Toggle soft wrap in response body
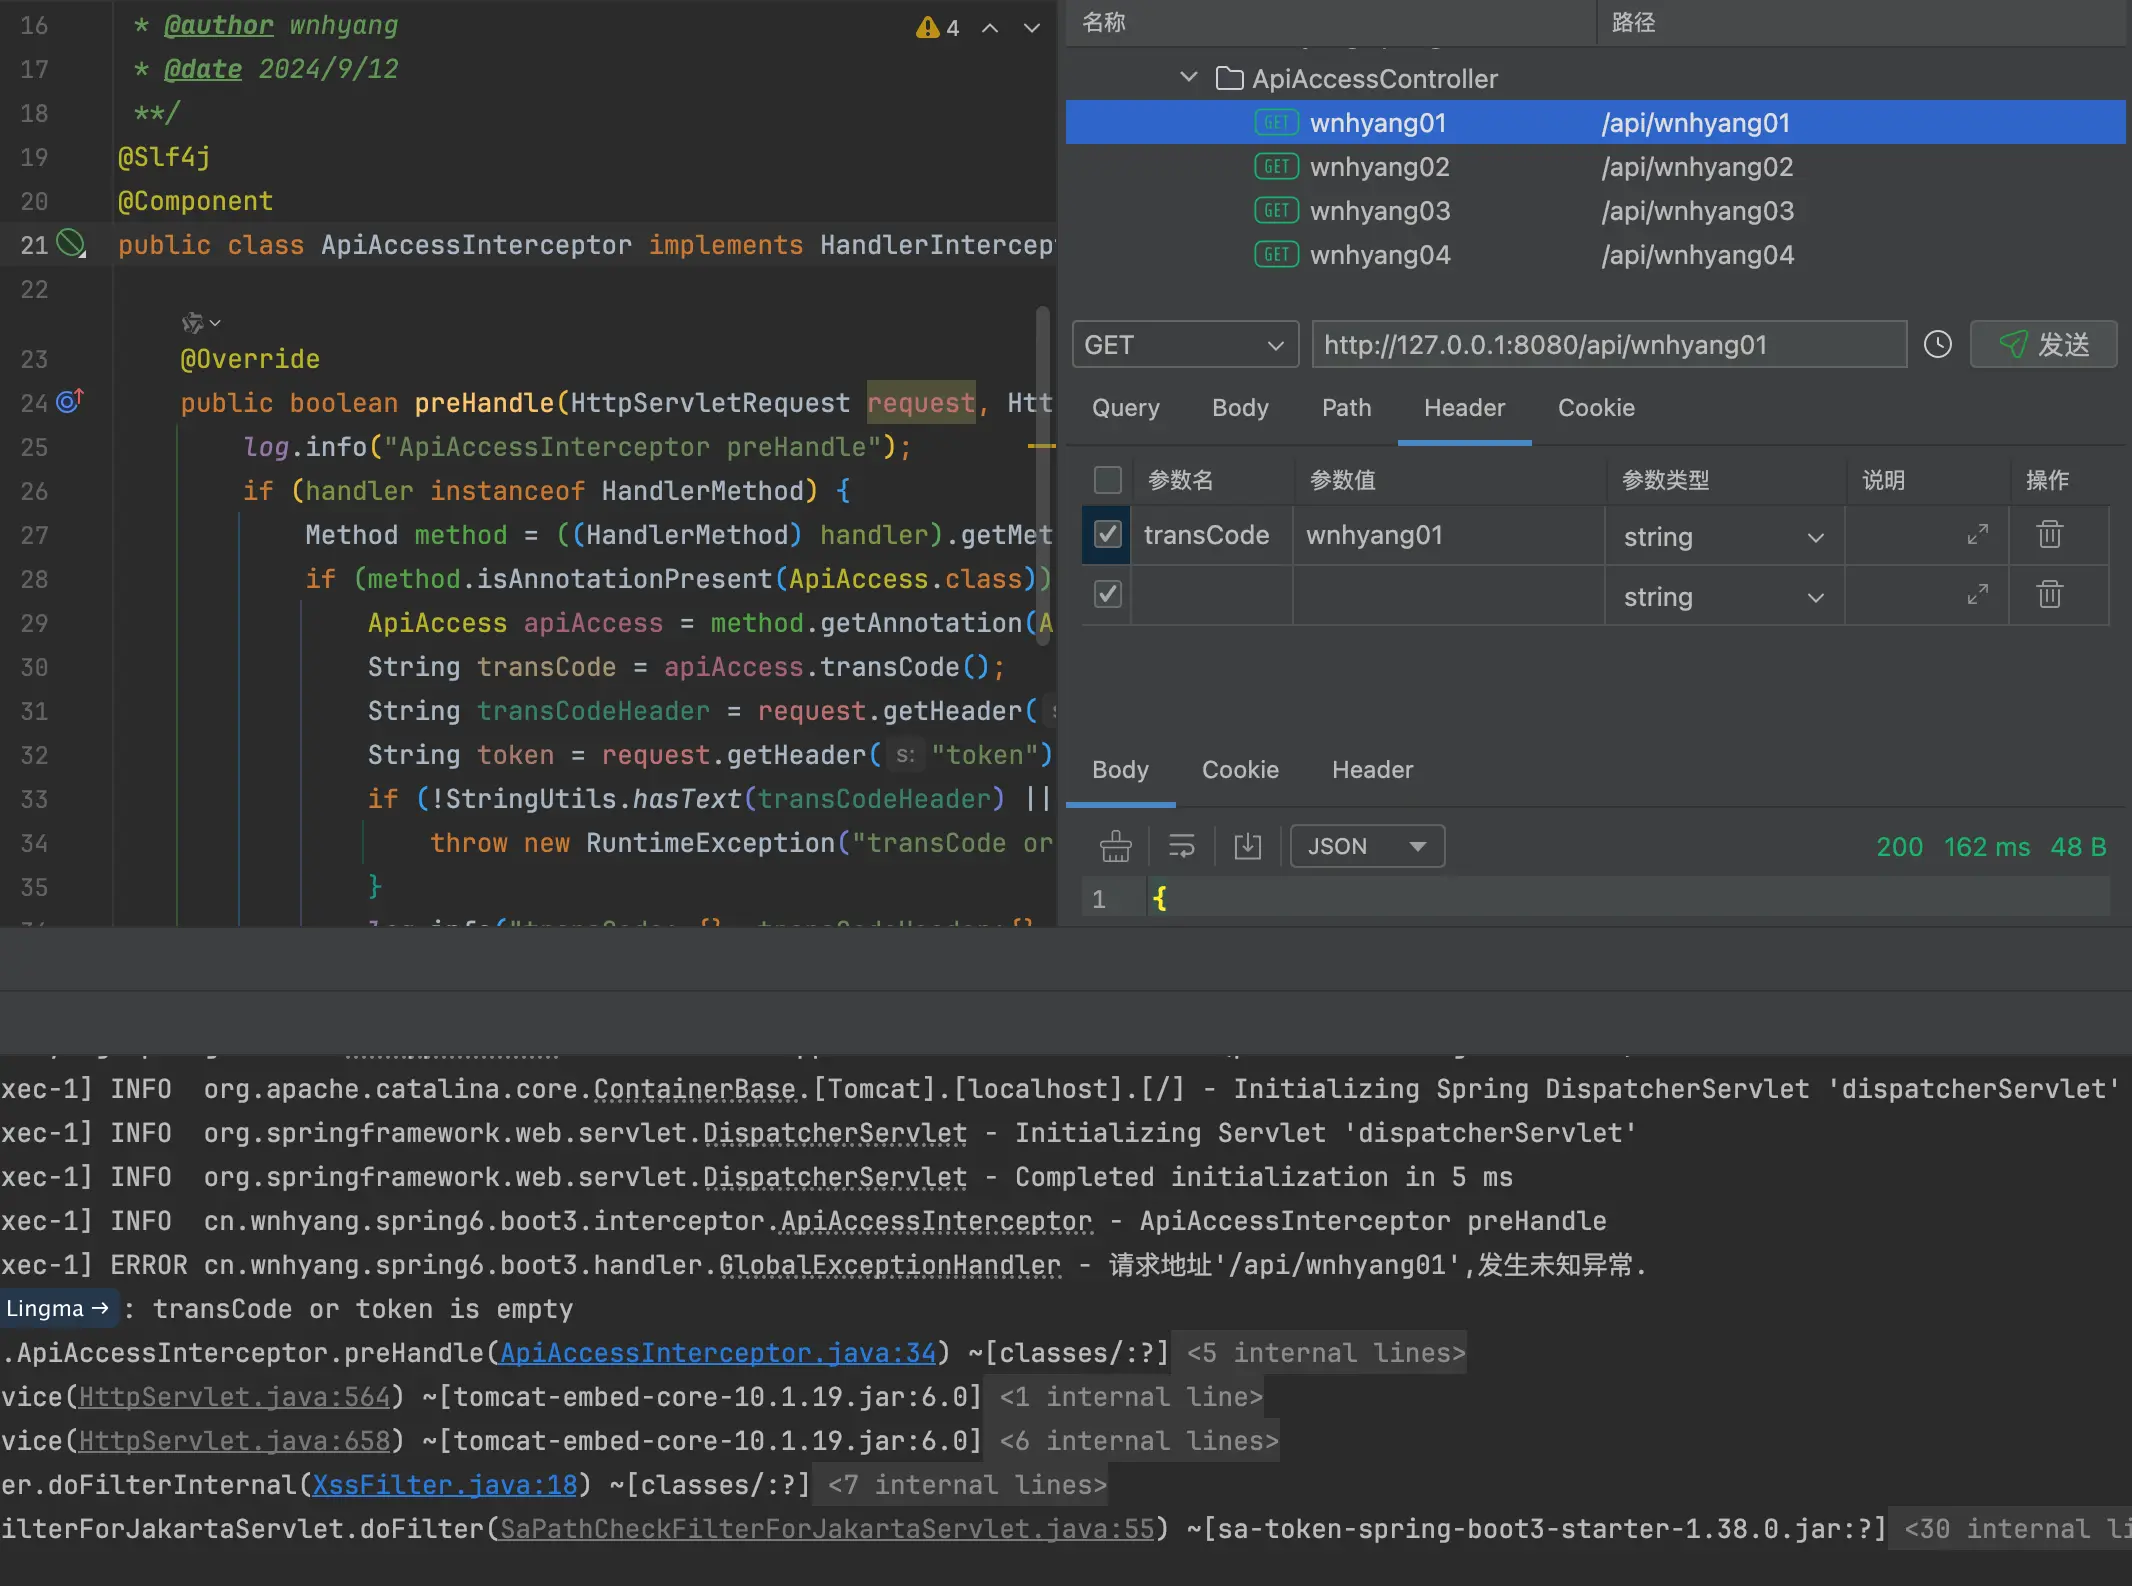This screenshot has width=2132, height=1586. 1182,847
